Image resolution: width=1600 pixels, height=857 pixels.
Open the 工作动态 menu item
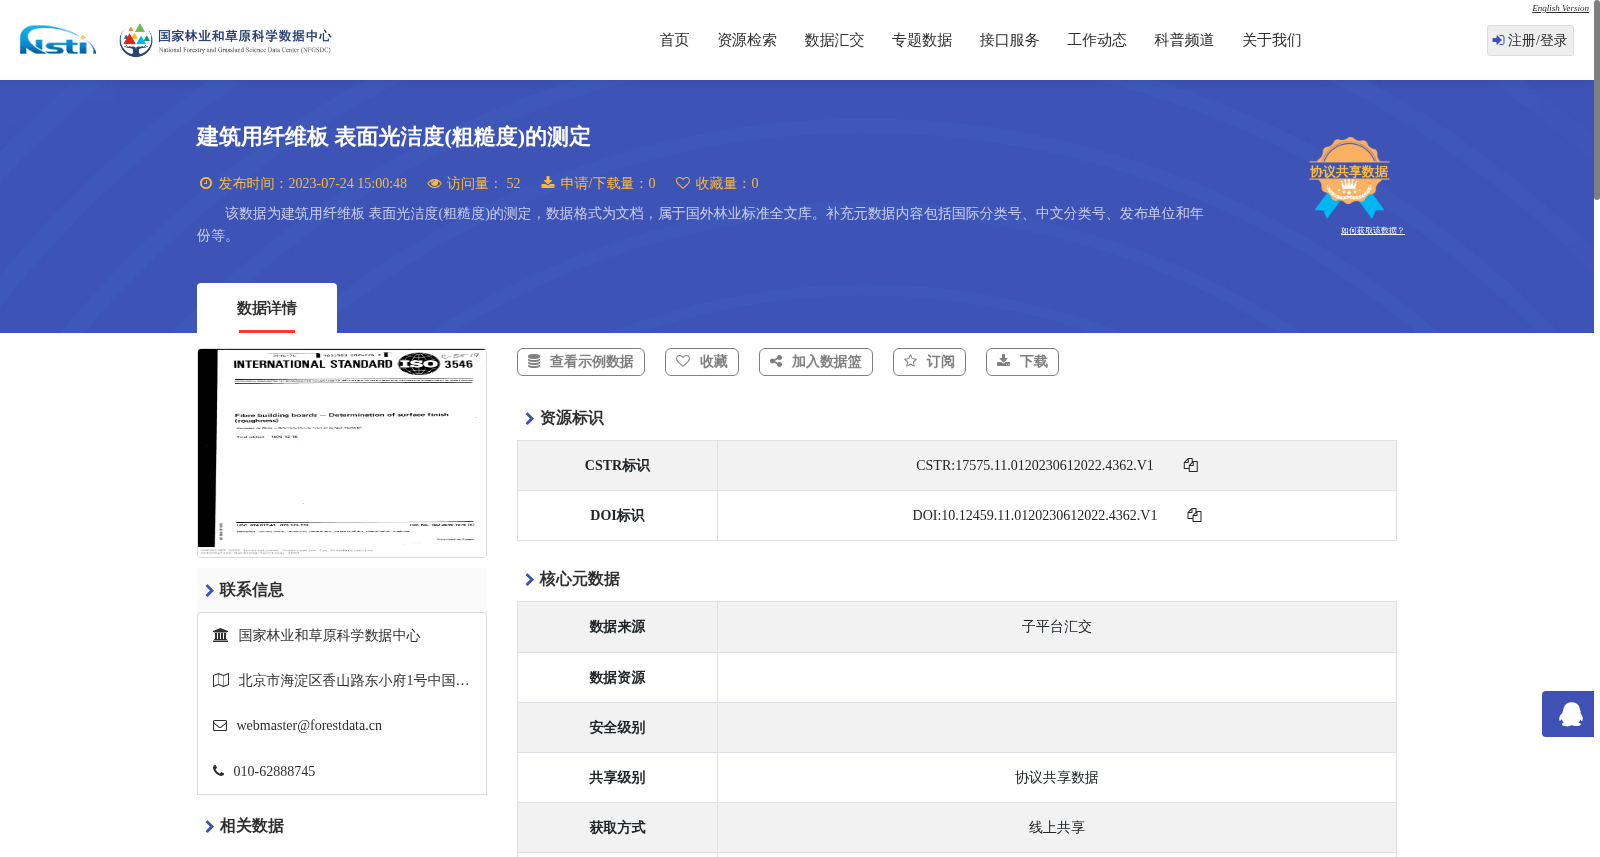point(1097,40)
